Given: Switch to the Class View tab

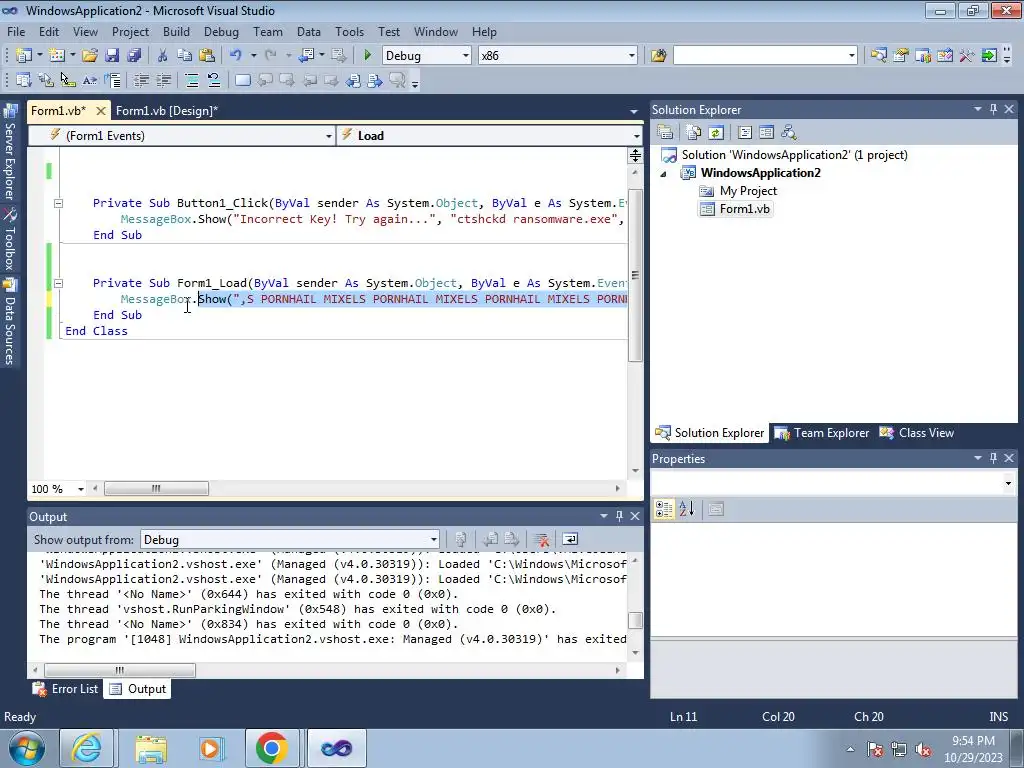Looking at the screenshot, I should click(x=916, y=433).
